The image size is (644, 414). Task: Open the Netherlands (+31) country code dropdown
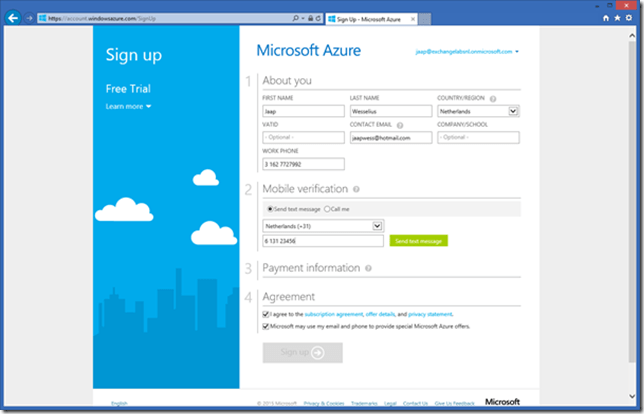(x=377, y=226)
